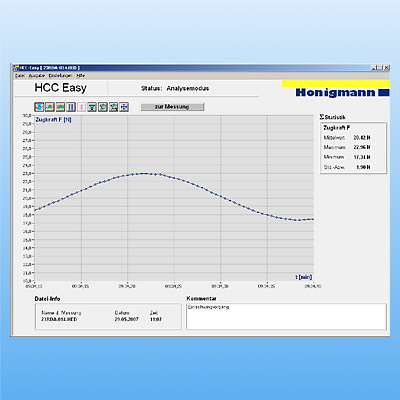Click the peak of the Zugkraft curve
This screenshot has width=400, height=400.
coord(144,173)
